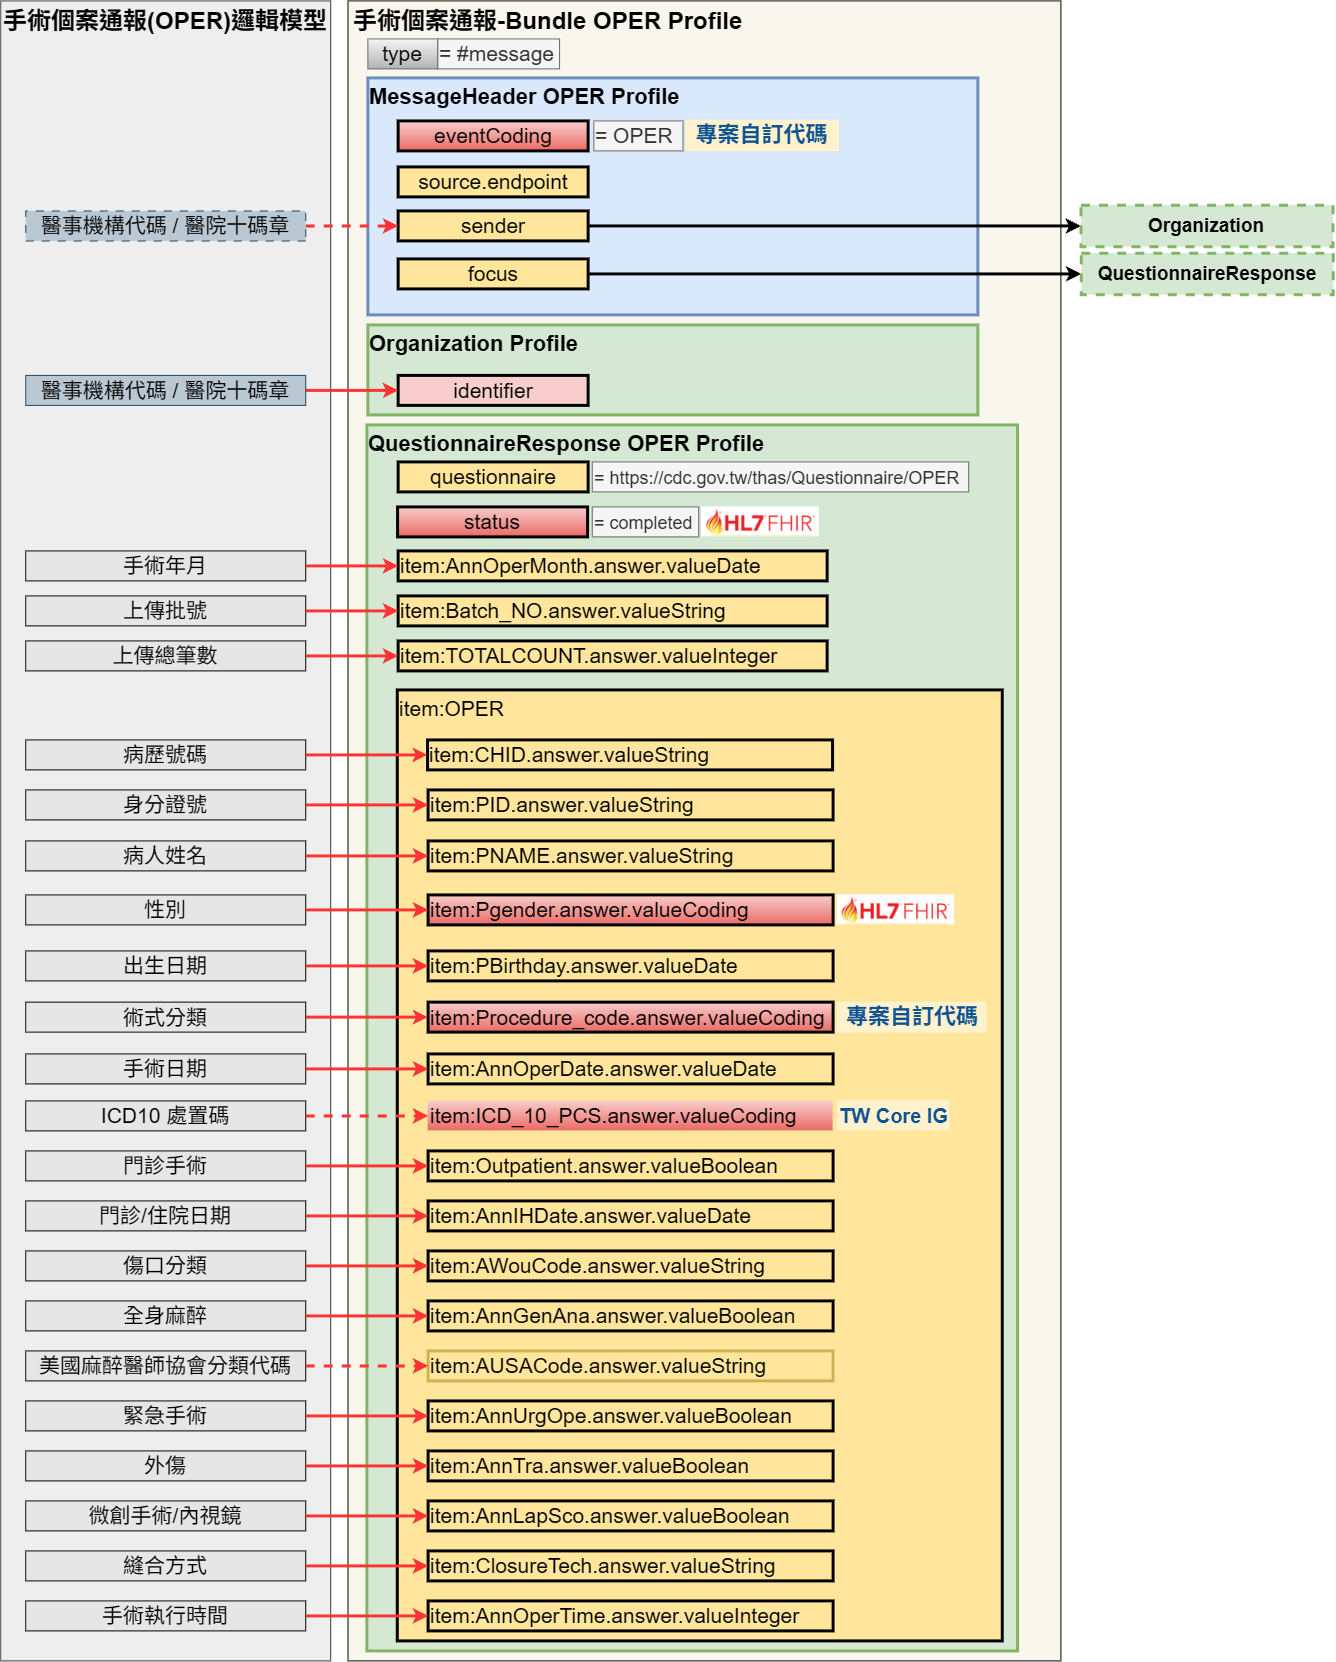Click the Organization box on the right
1336x1662 pixels.
click(x=1206, y=226)
